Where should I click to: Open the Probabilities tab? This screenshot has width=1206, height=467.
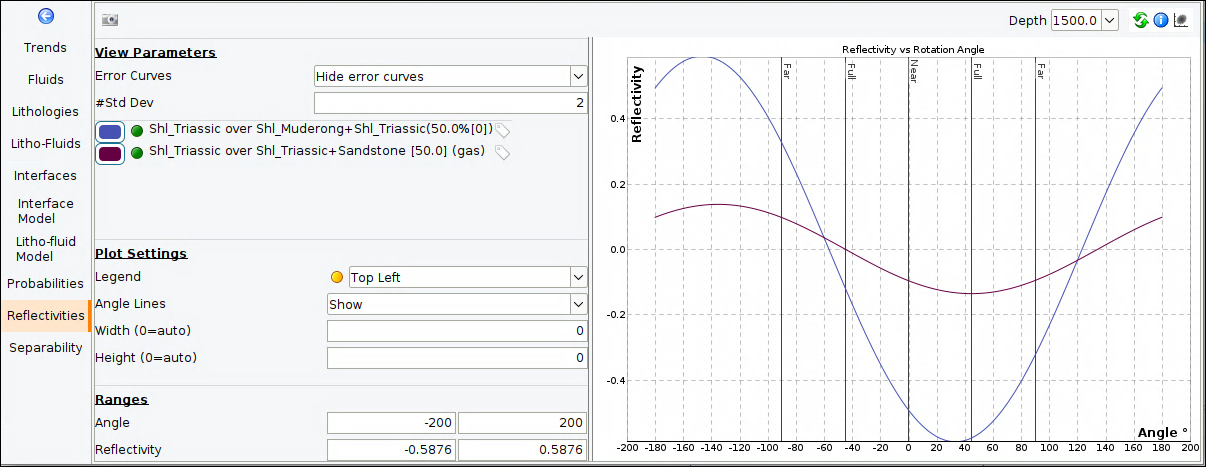click(46, 284)
